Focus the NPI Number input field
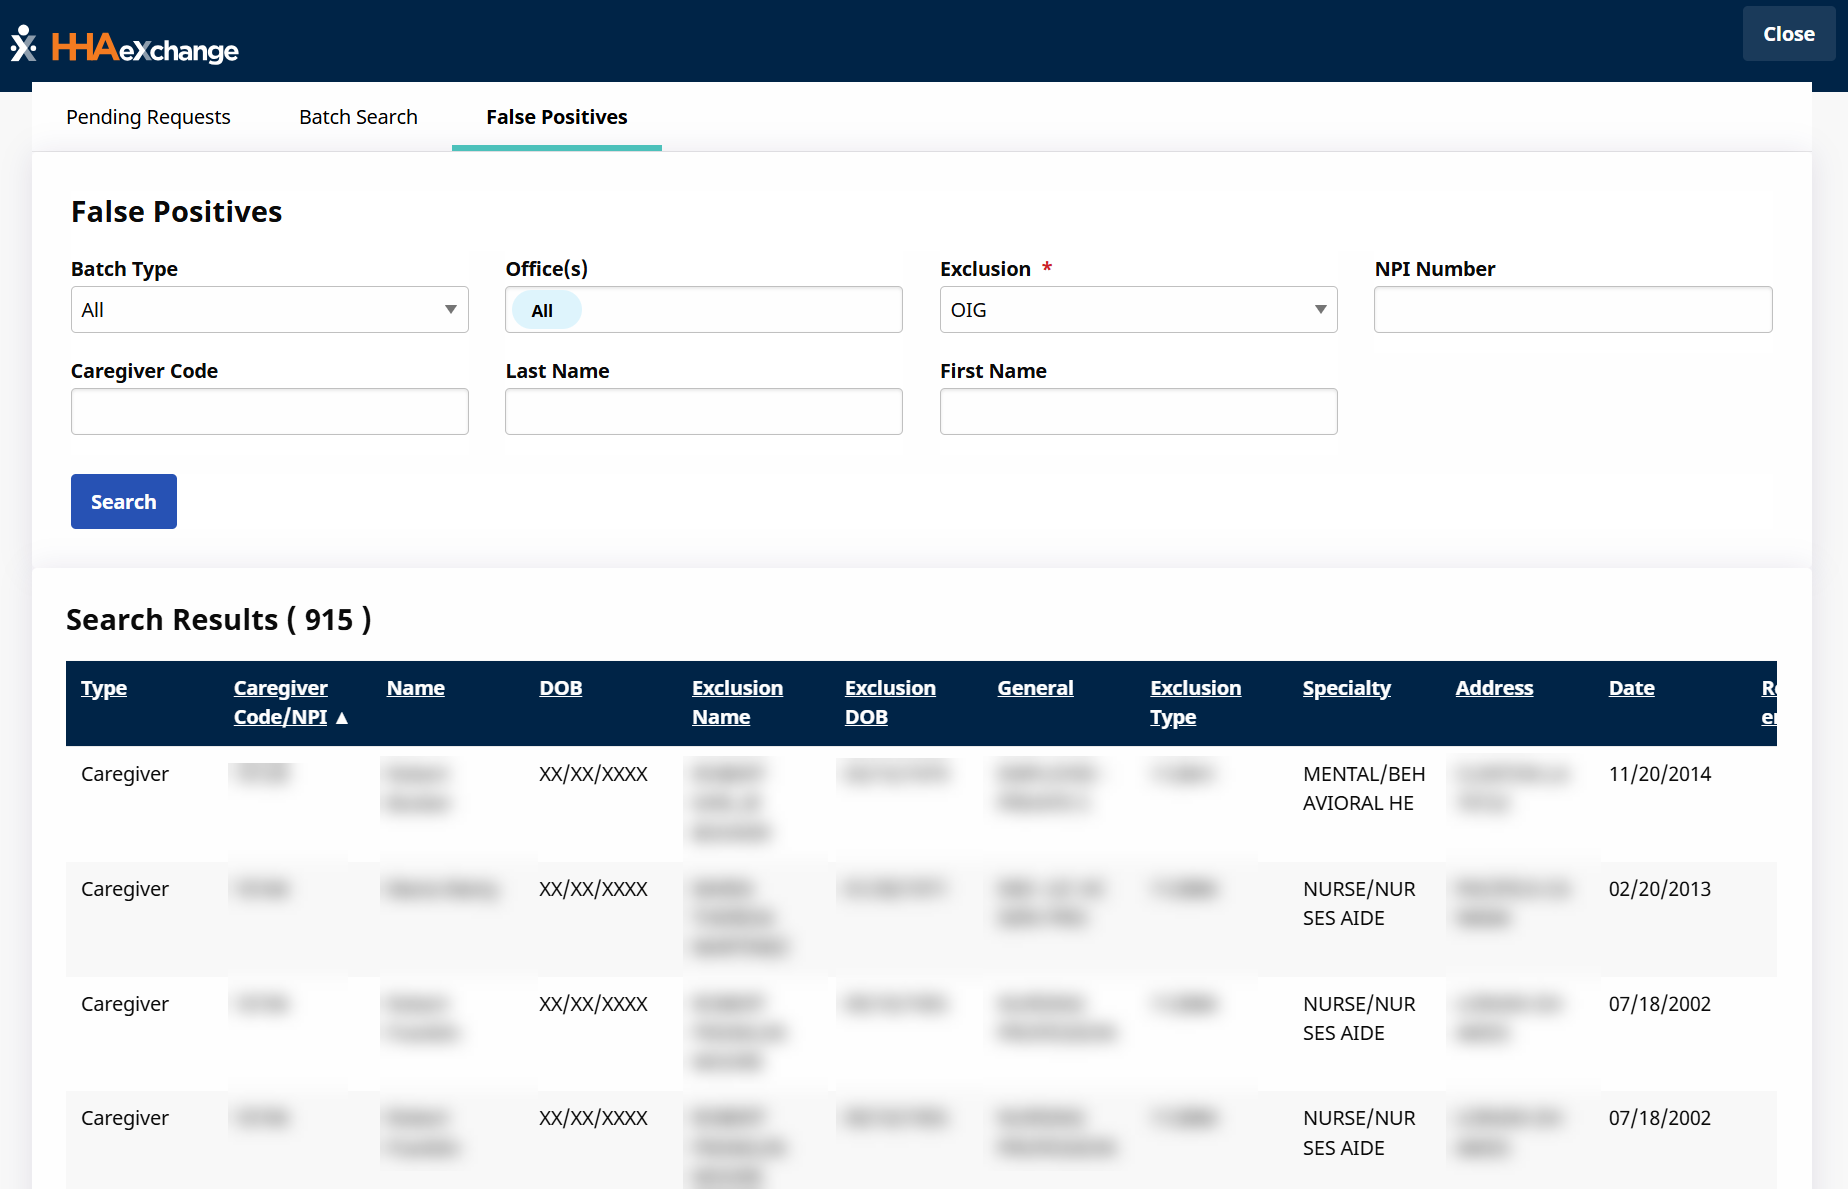This screenshot has height=1189, width=1848. pos(1572,310)
